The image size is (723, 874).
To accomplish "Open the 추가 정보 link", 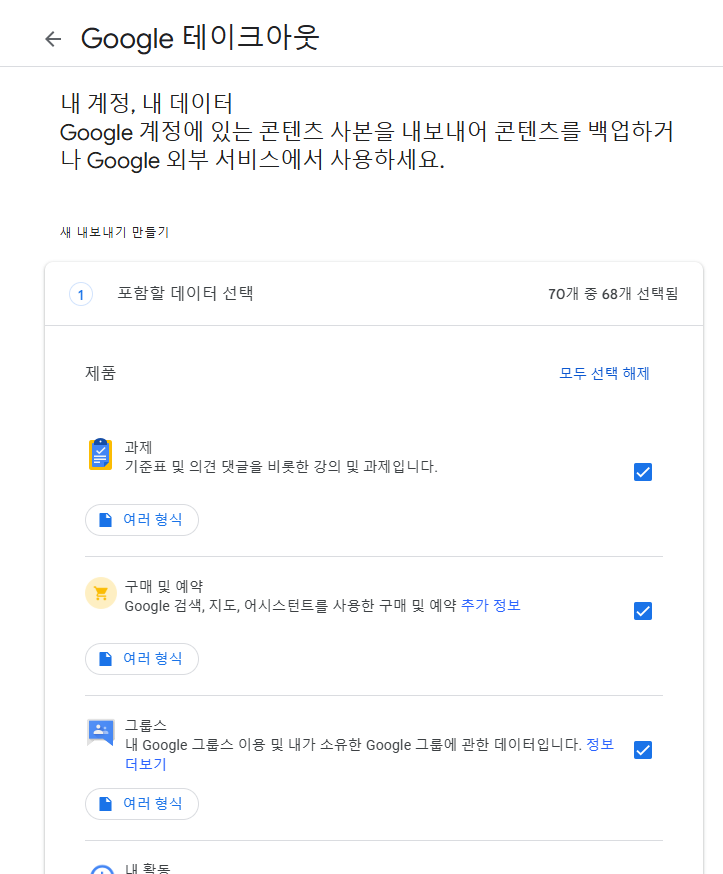I will [491, 605].
